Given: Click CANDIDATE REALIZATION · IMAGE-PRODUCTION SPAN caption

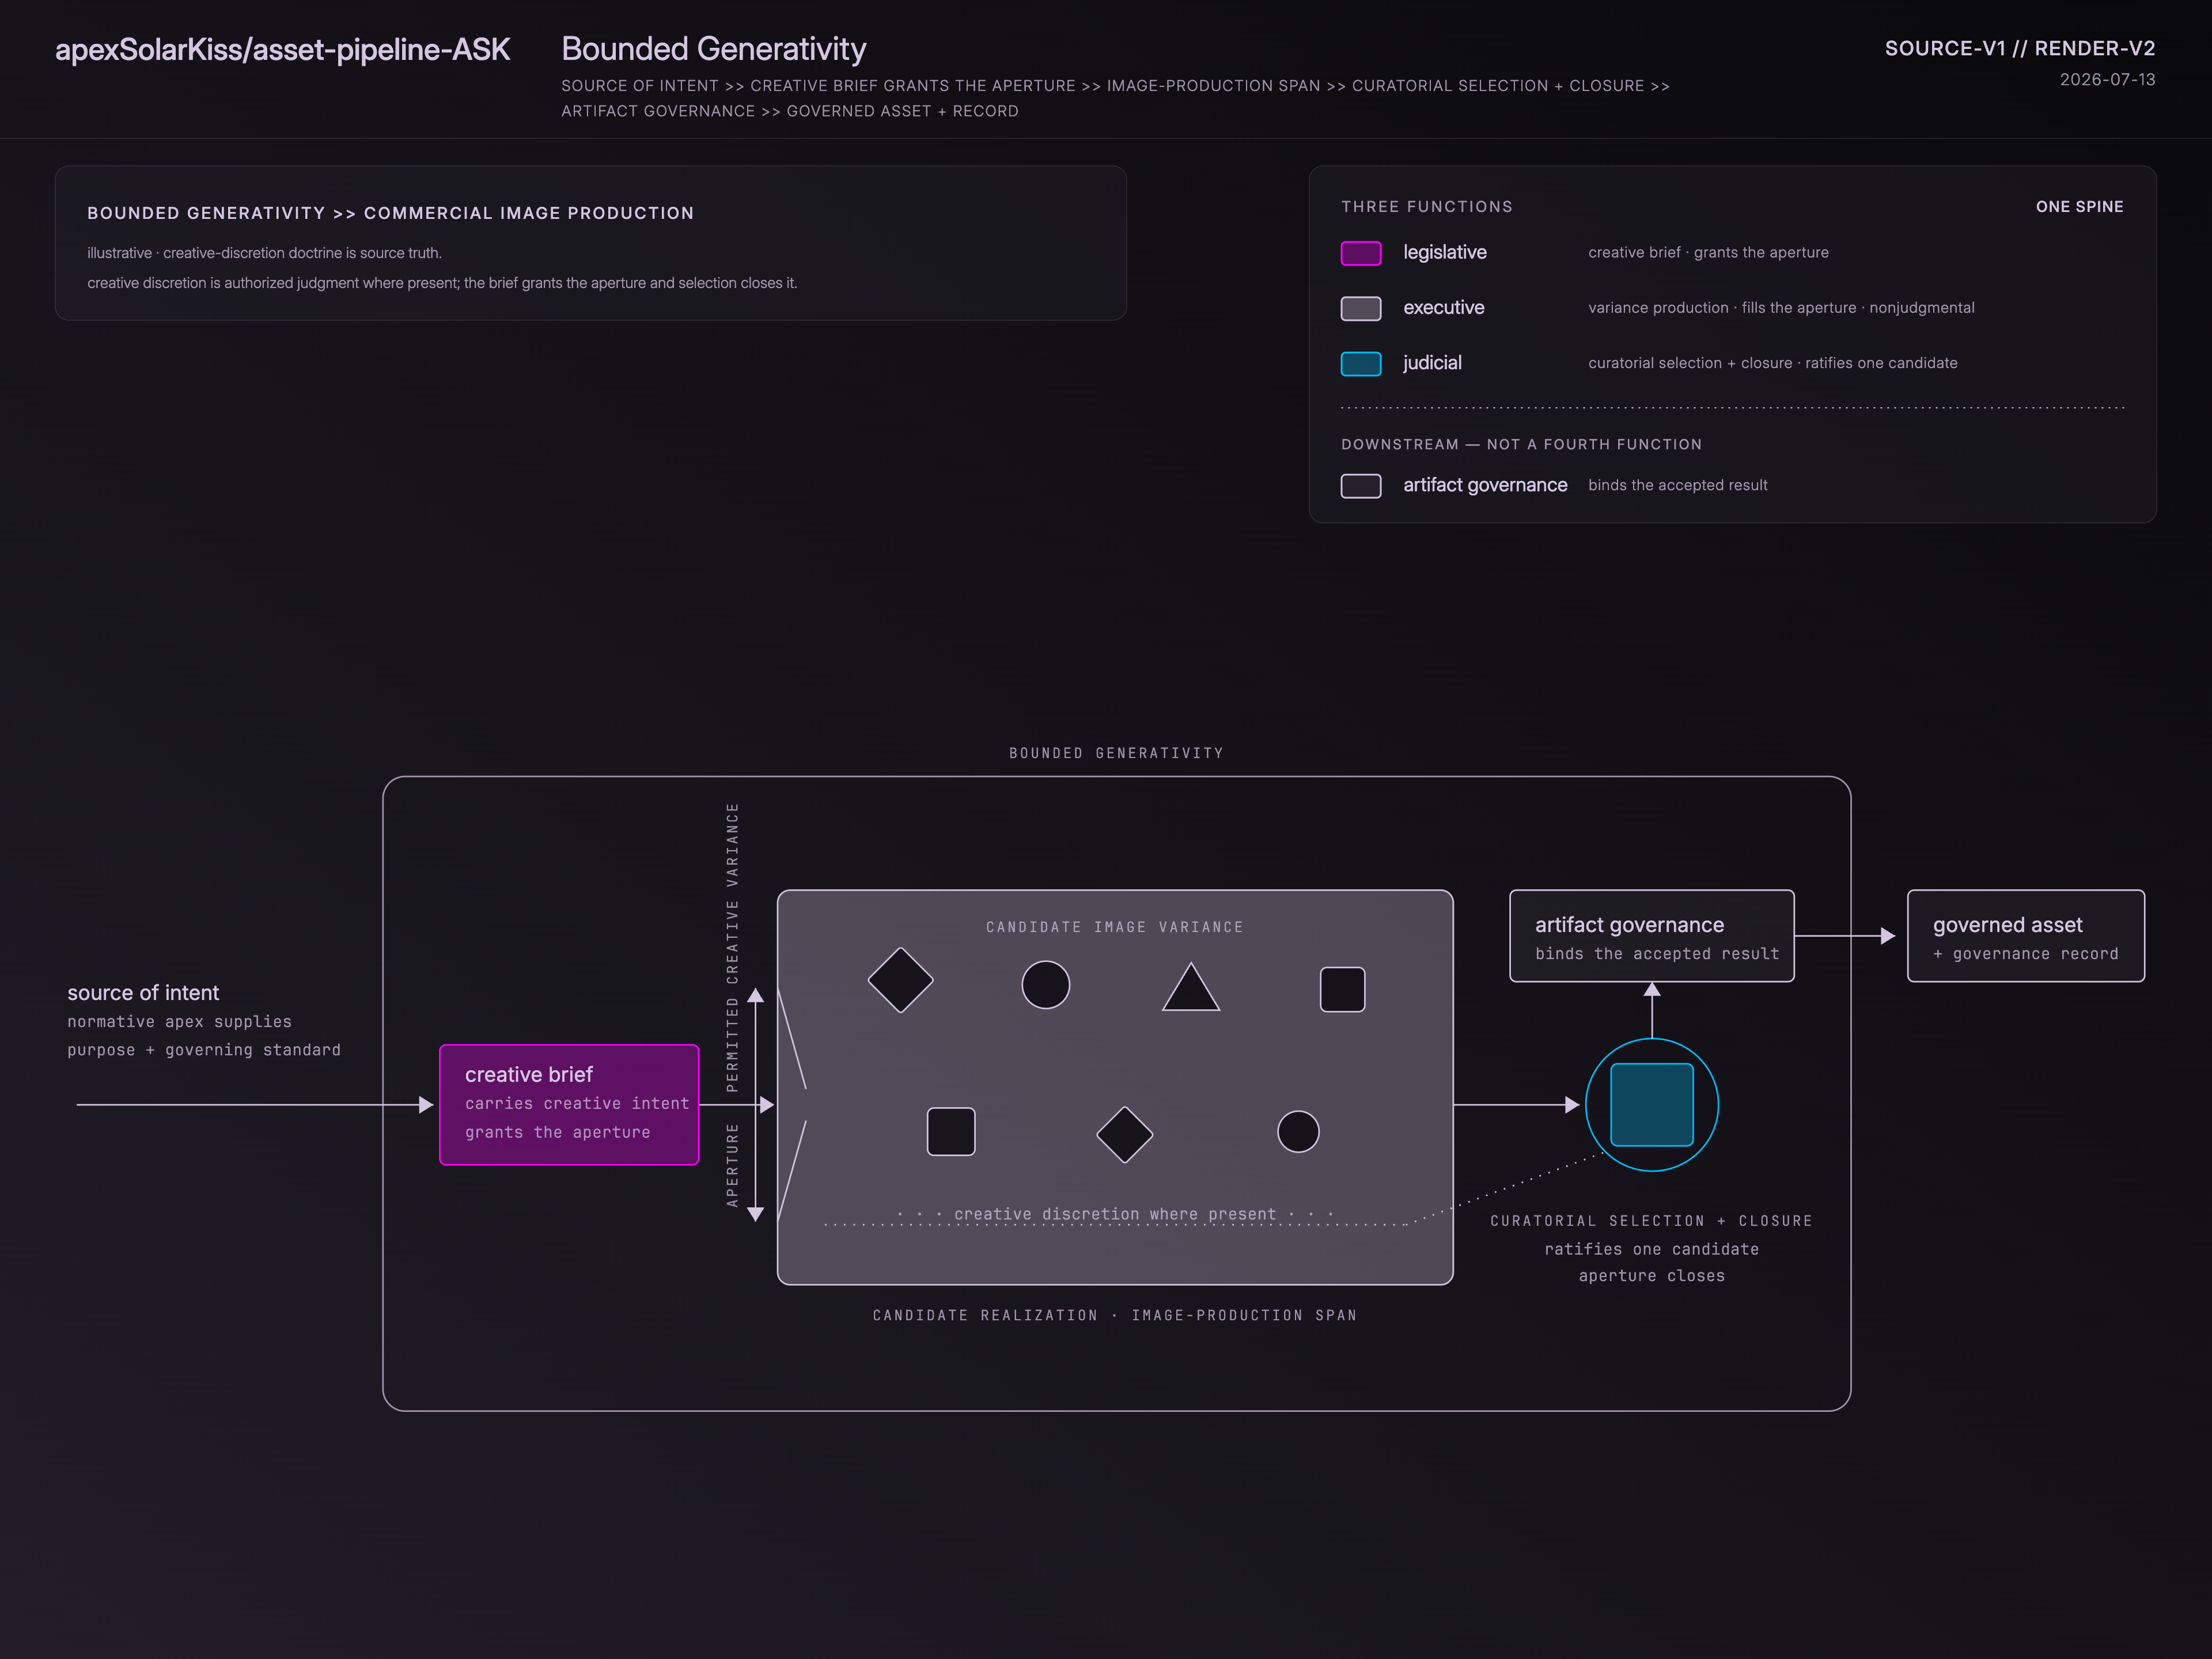Looking at the screenshot, I should 1114,1315.
